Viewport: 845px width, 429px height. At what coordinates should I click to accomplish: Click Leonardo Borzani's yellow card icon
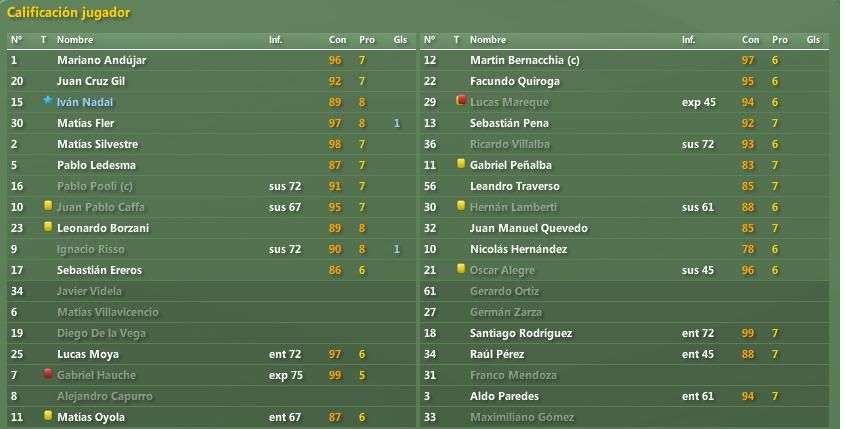pyautogui.click(x=48, y=226)
